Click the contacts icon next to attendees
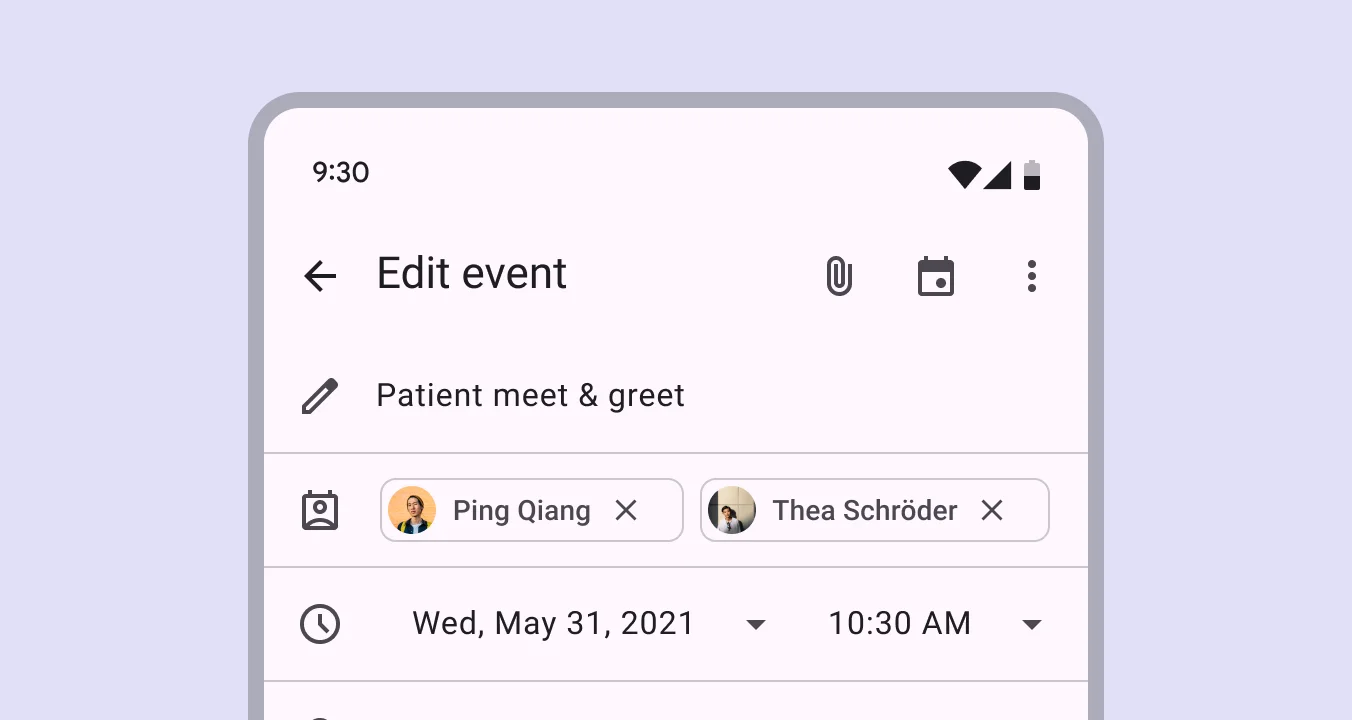The height and width of the screenshot is (720, 1352). coord(320,510)
